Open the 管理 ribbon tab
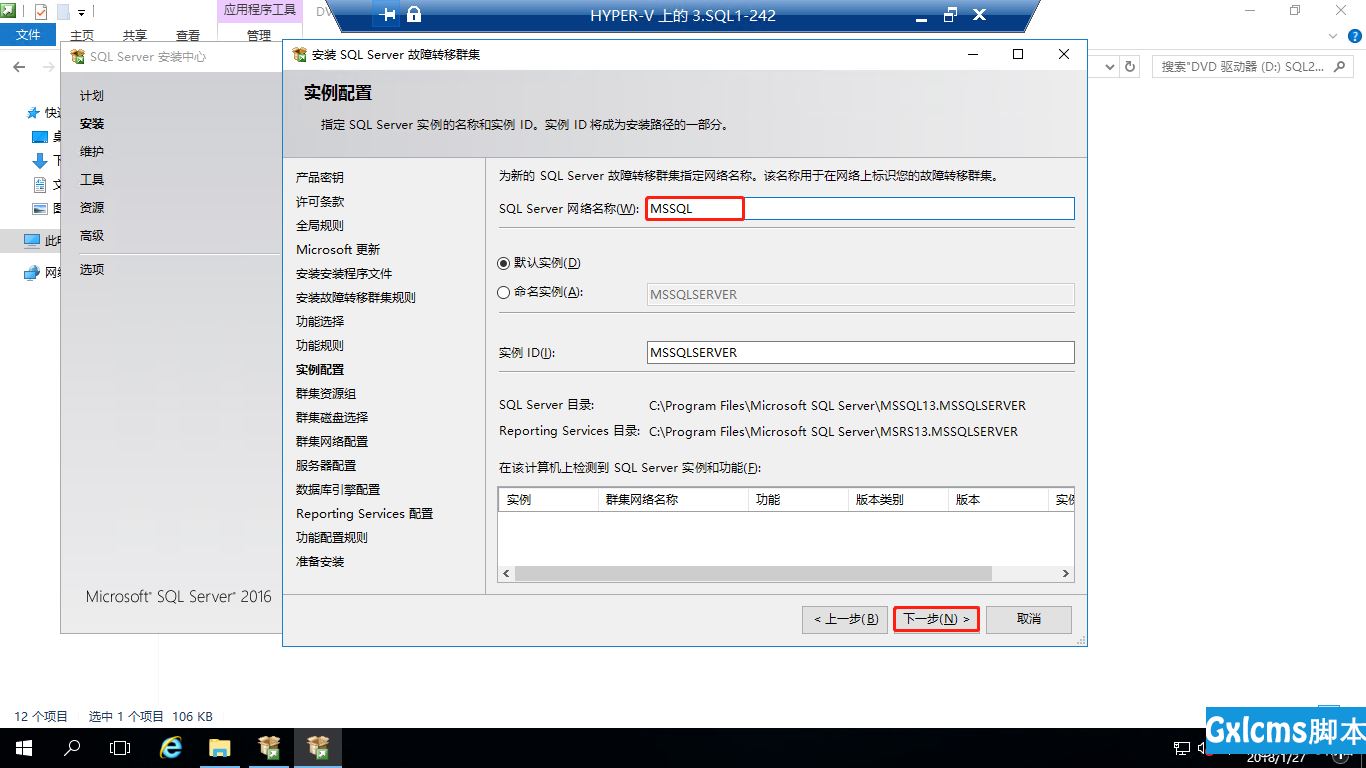 coord(259,35)
